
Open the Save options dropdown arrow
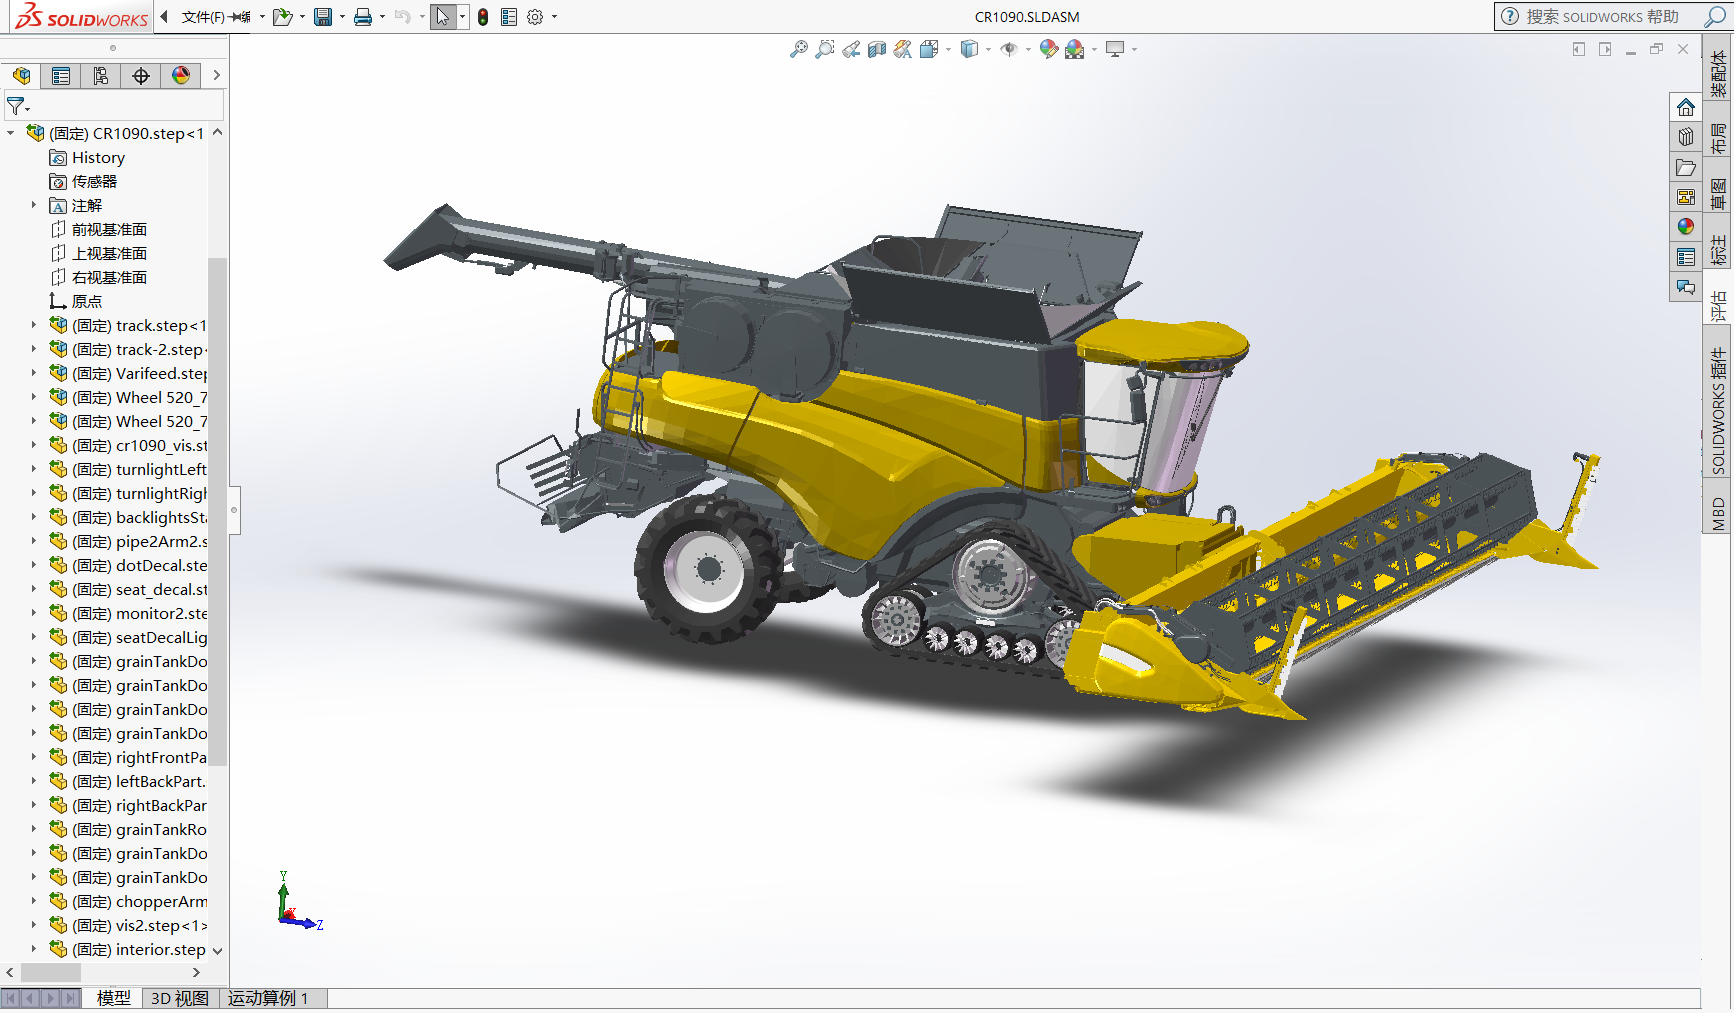point(342,17)
